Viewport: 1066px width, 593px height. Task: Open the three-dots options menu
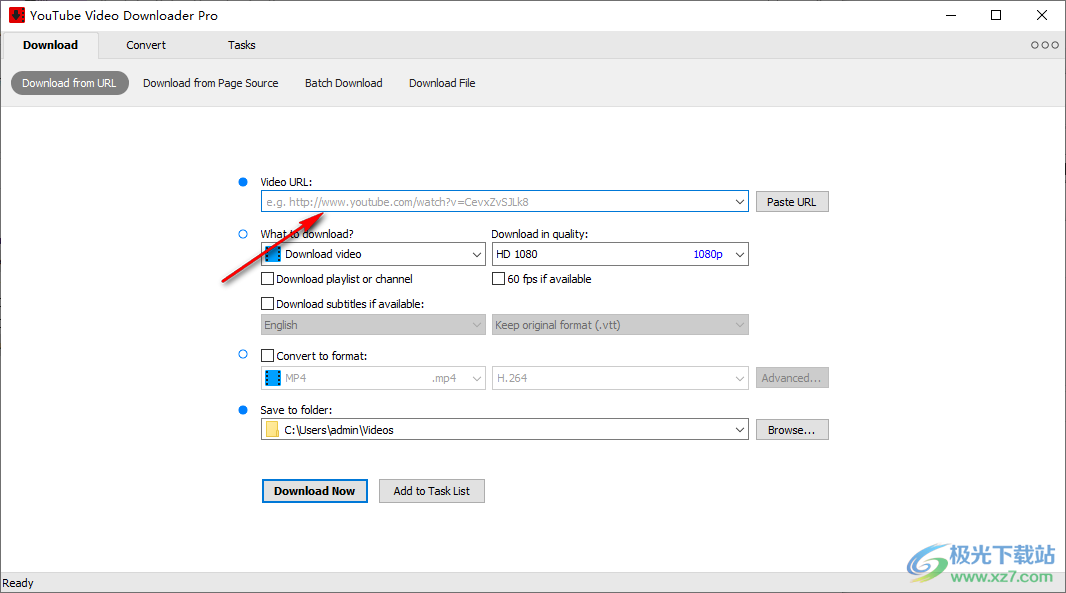[x=1044, y=45]
